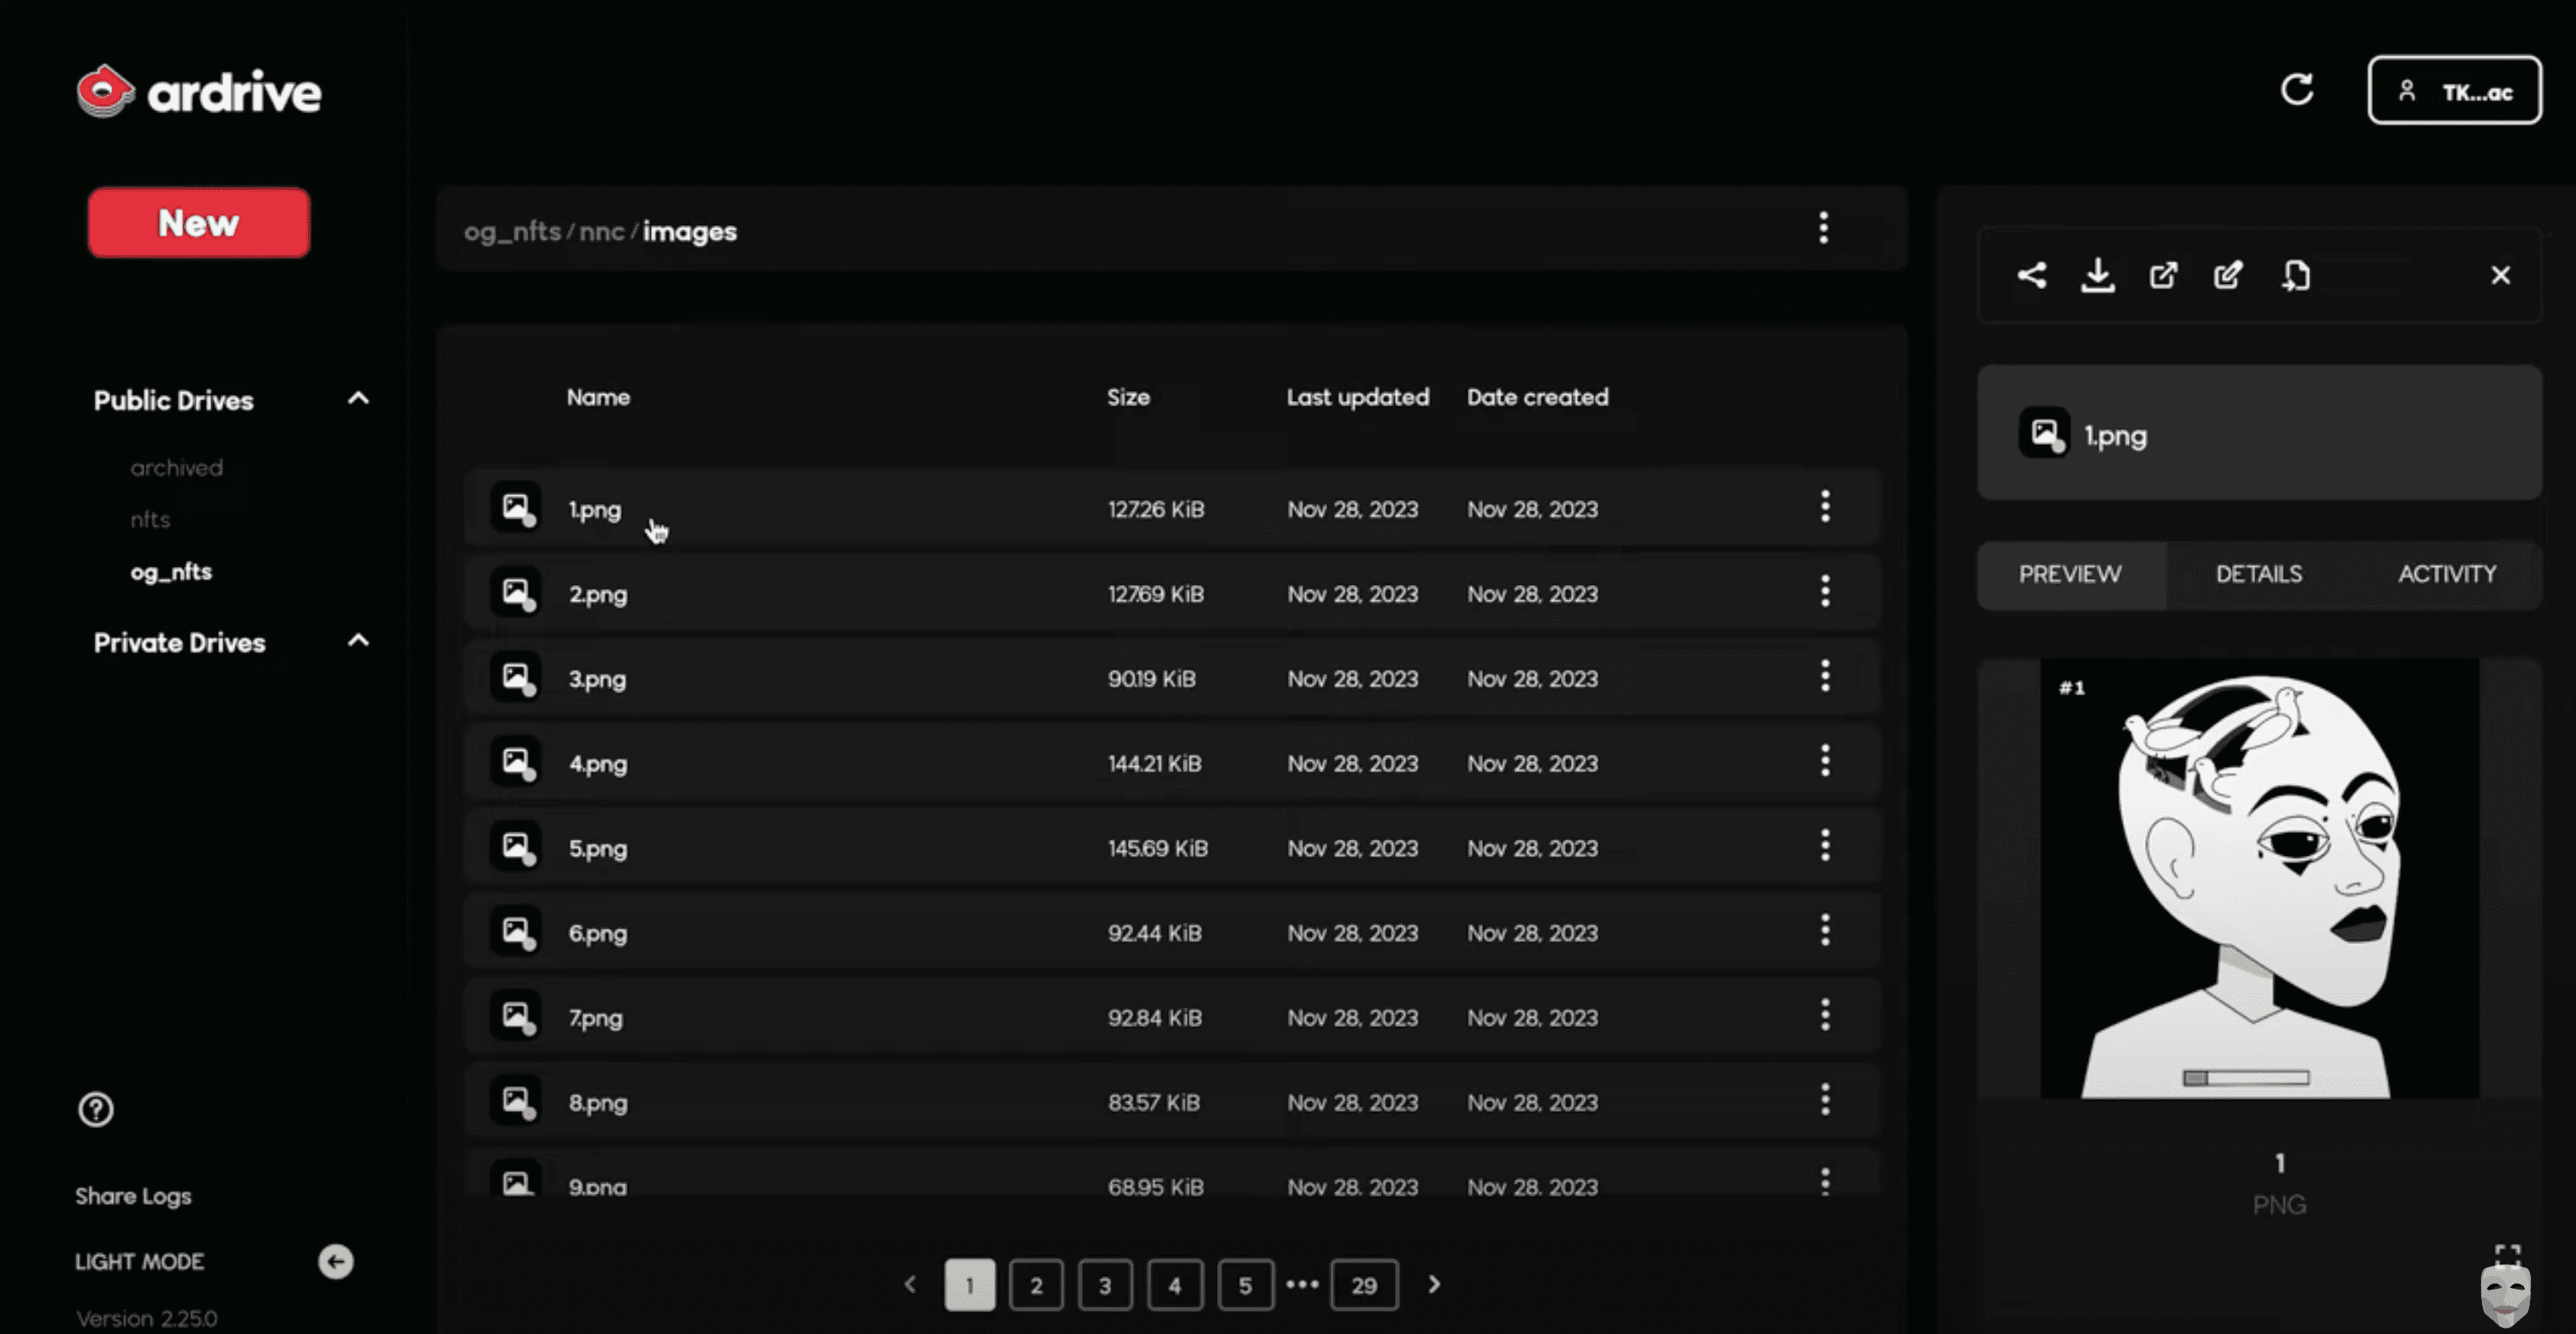Open options menu for 5.png row
This screenshot has width=2576, height=1334.
click(x=1825, y=846)
